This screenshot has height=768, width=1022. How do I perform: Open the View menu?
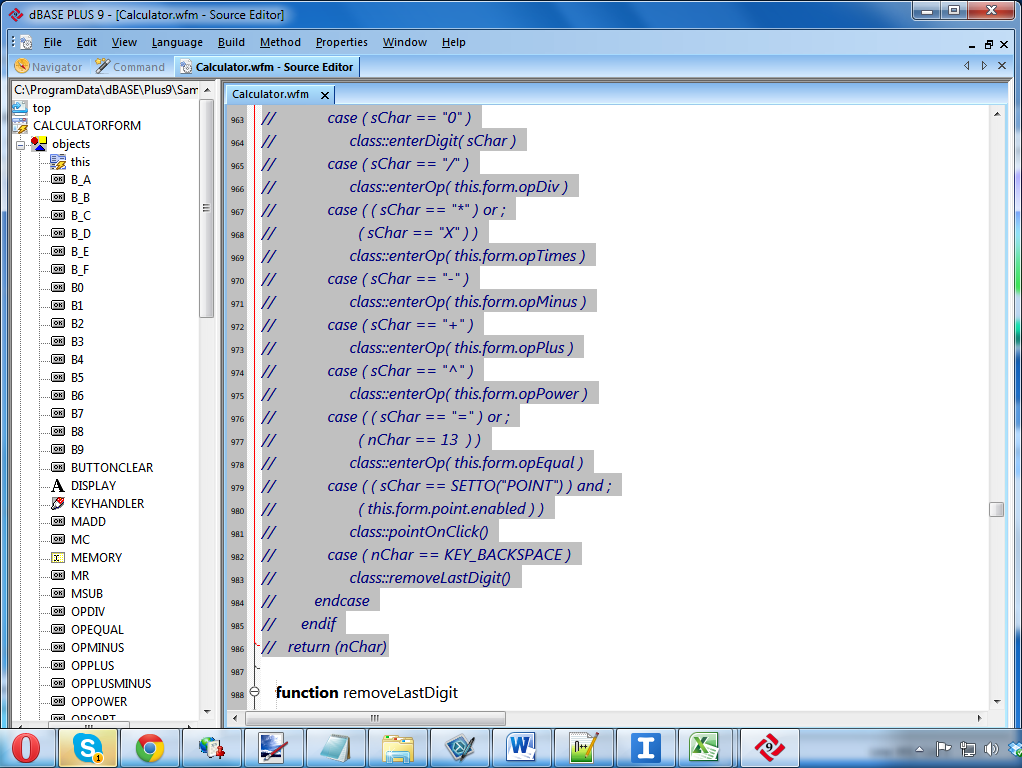pyautogui.click(x=124, y=42)
